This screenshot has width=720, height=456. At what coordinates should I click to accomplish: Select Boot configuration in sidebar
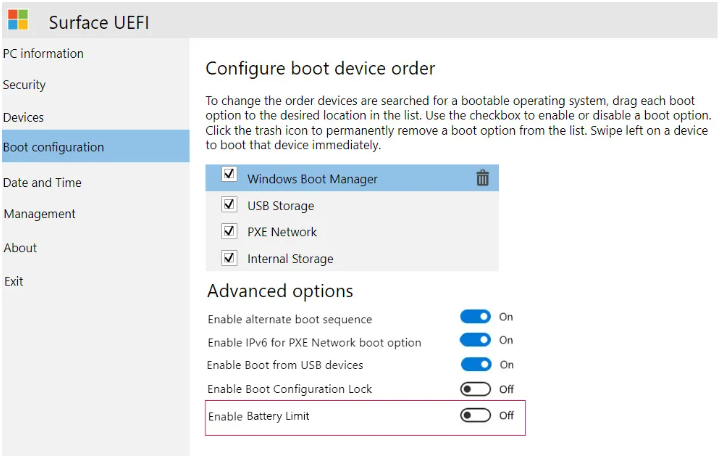[96, 146]
